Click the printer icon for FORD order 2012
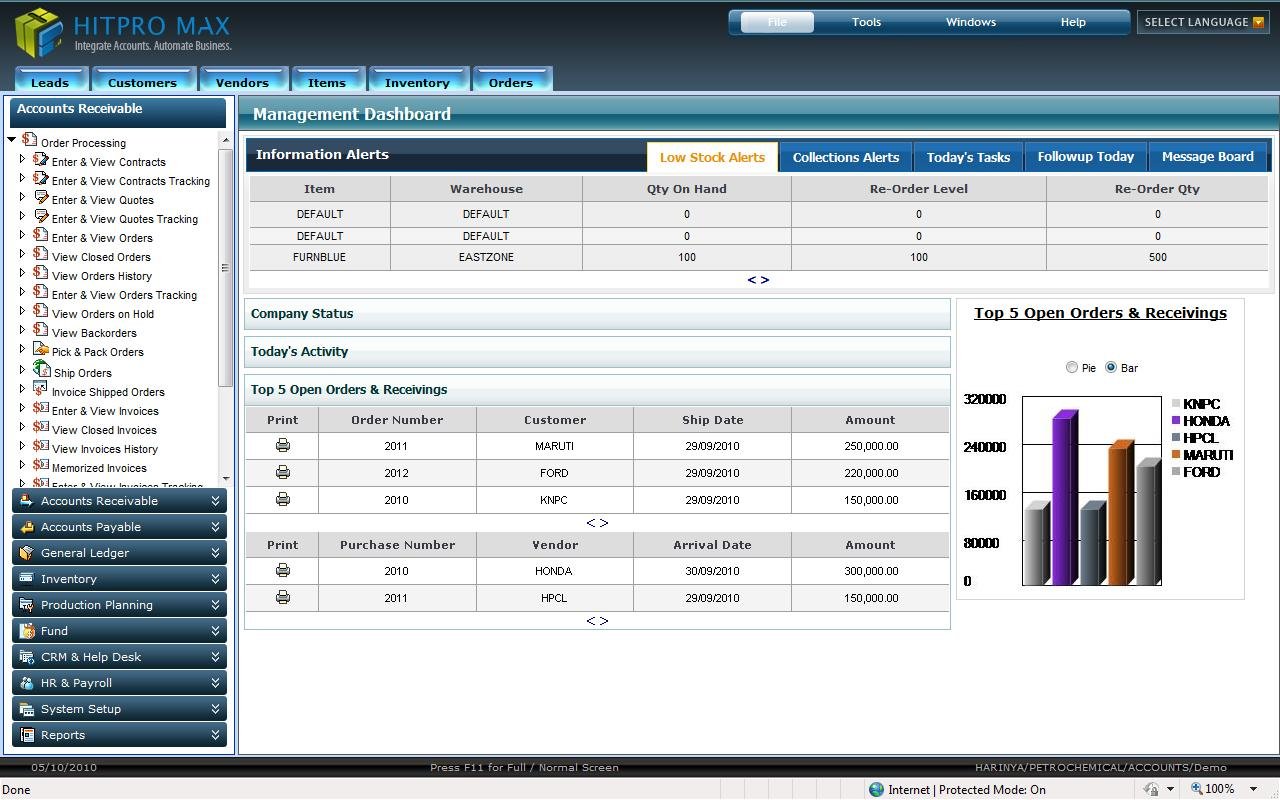The width and height of the screenshot is (1280, 800). tap(283, 472)
